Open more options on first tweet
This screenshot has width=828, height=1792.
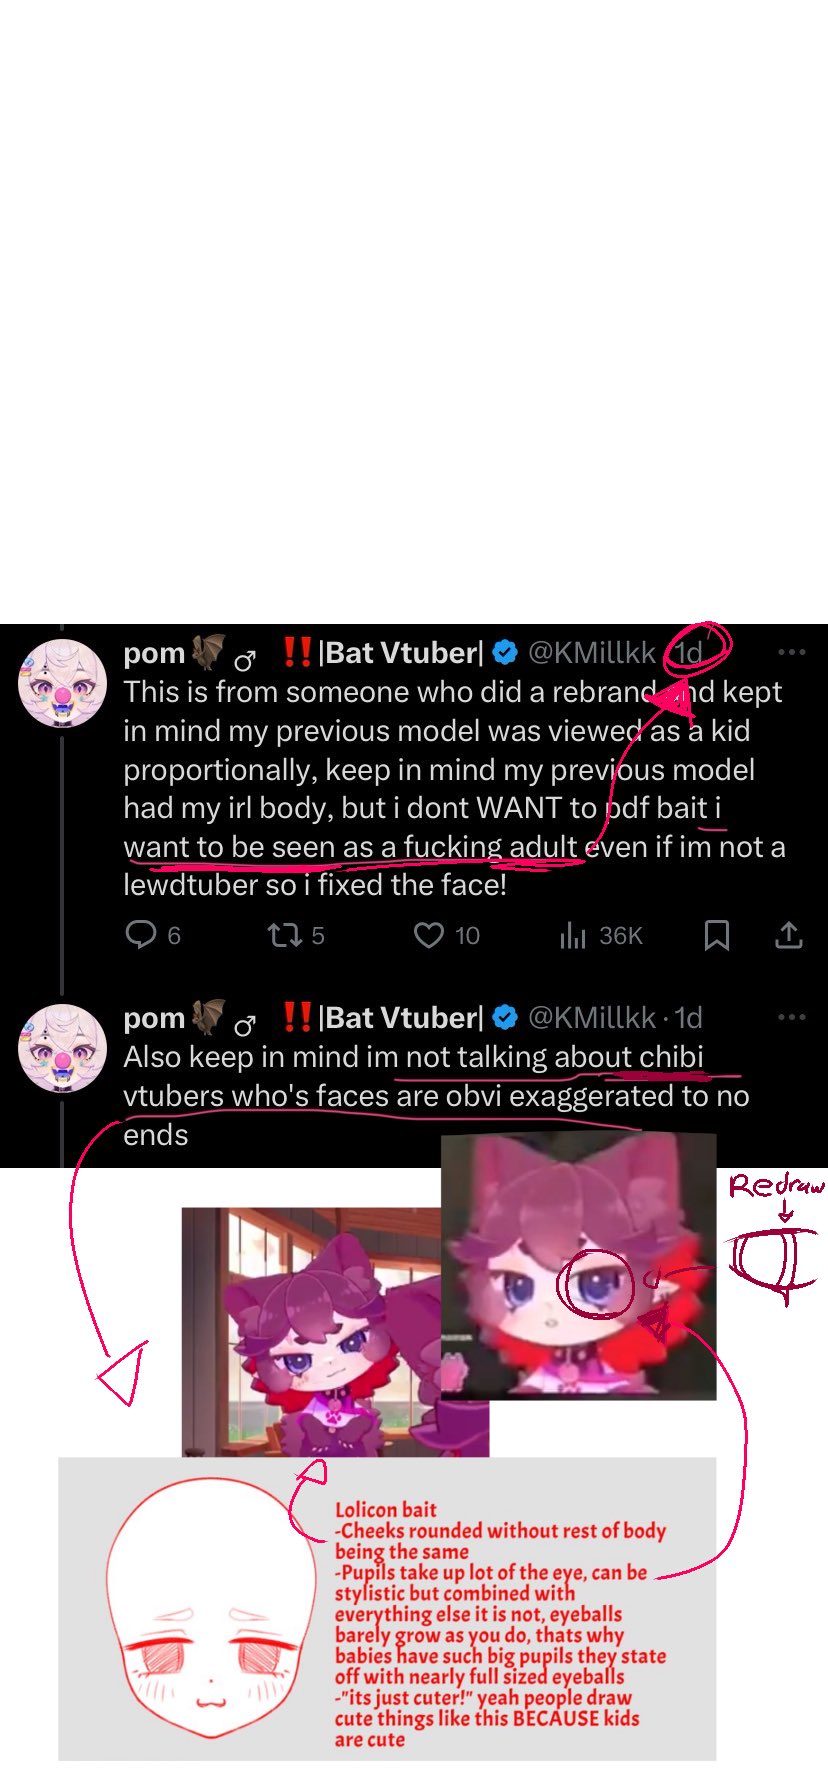pyautogui.click(x=791, y=652)
